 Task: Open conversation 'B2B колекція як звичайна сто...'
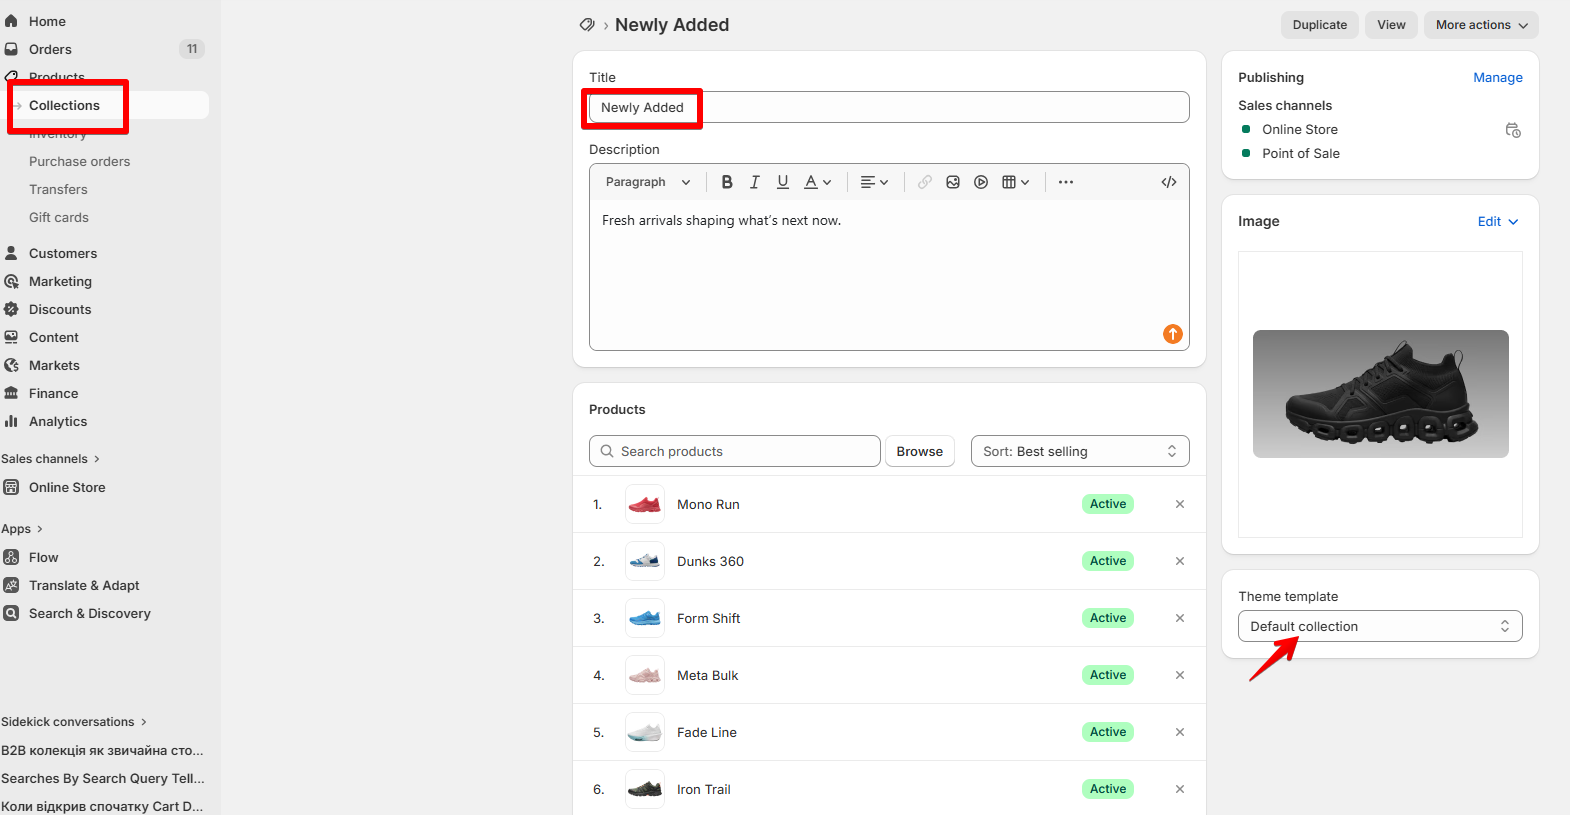[103, 750]
